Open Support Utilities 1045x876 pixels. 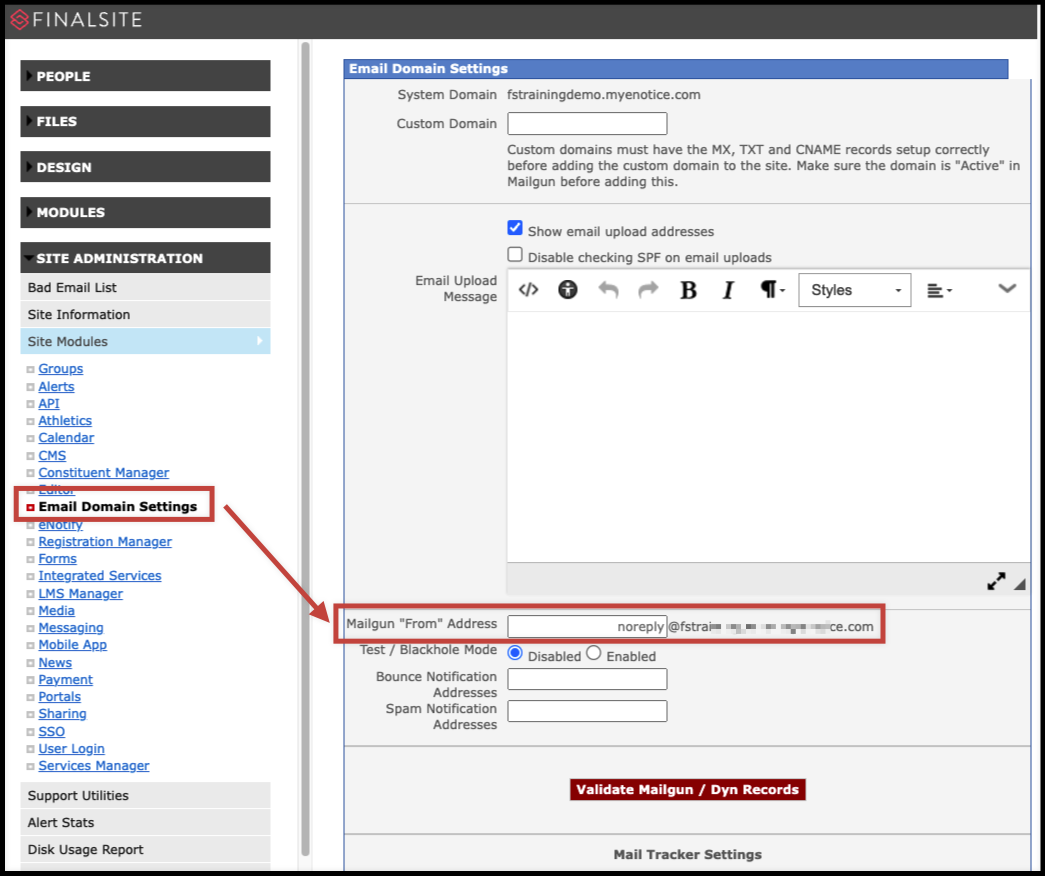(145, 795)
